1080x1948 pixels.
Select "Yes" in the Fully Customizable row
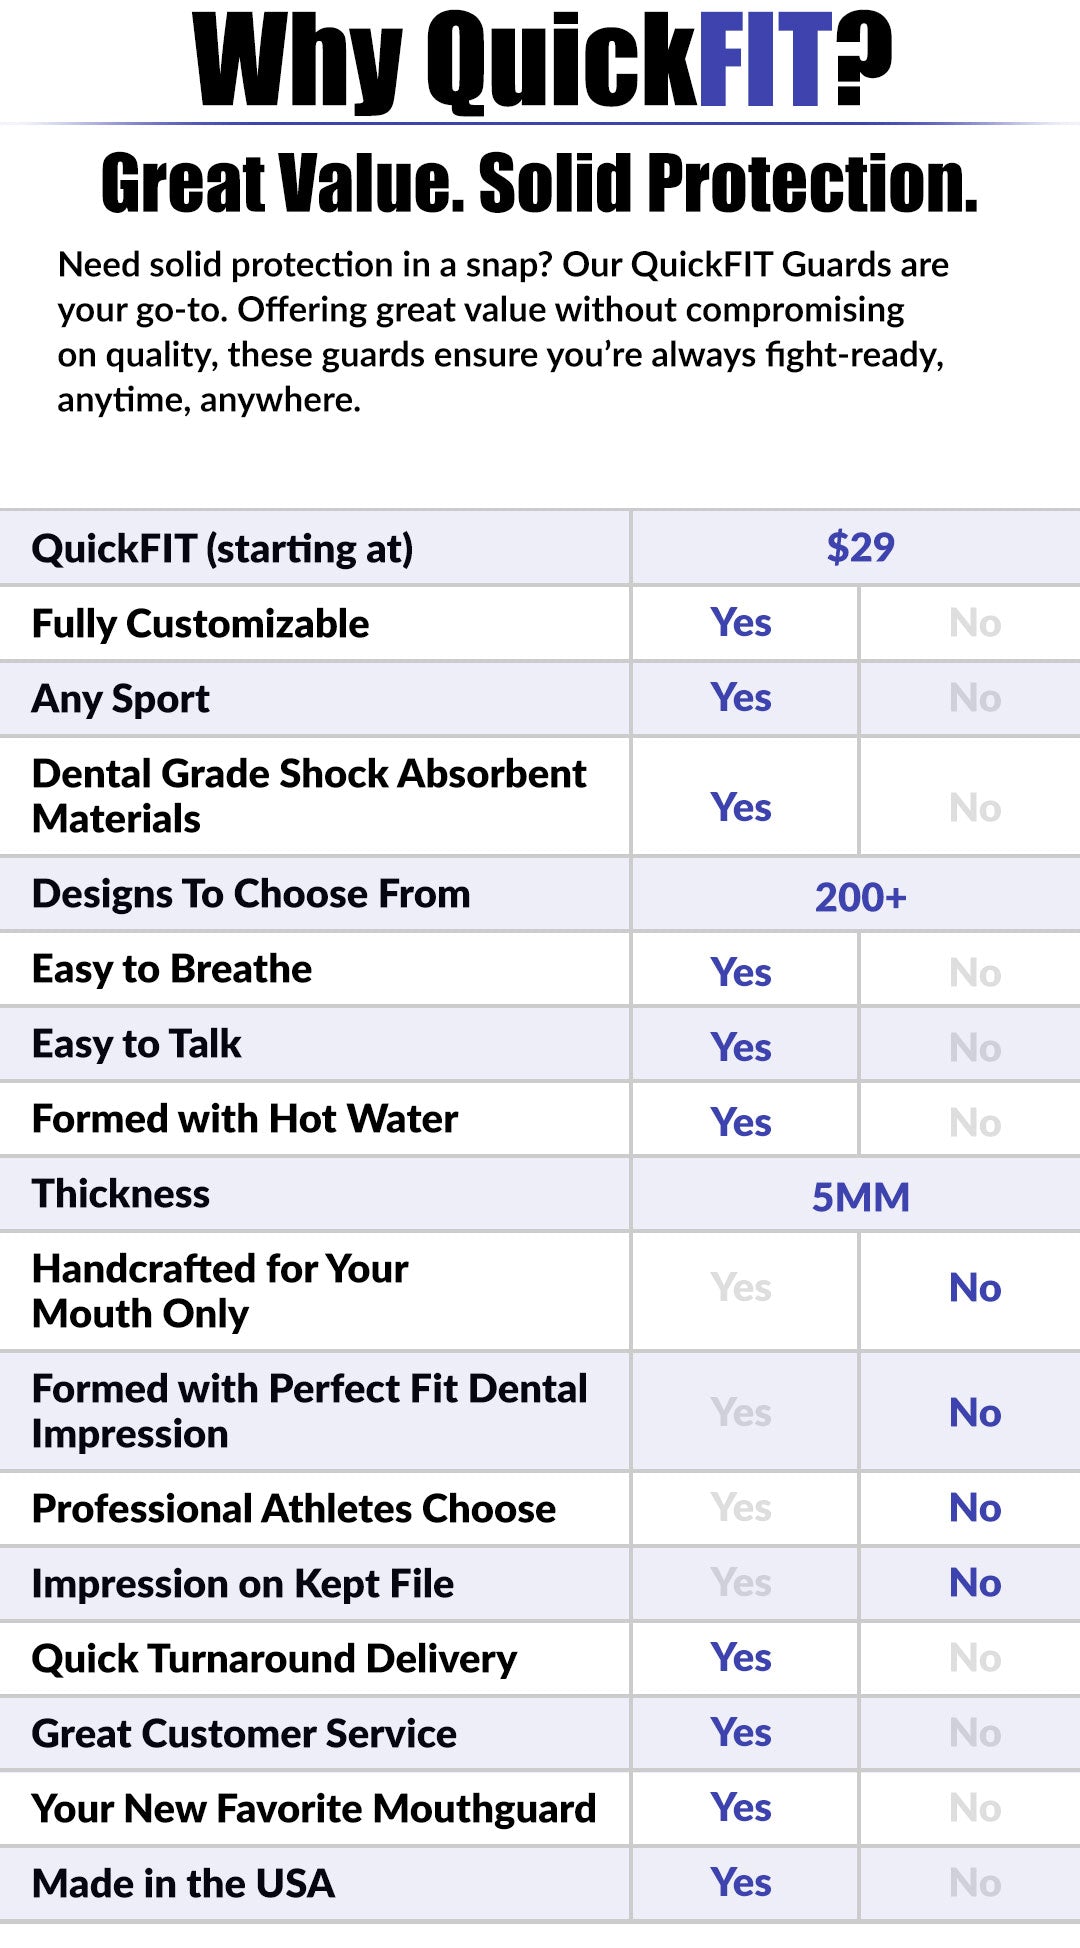tap(741, 623)
